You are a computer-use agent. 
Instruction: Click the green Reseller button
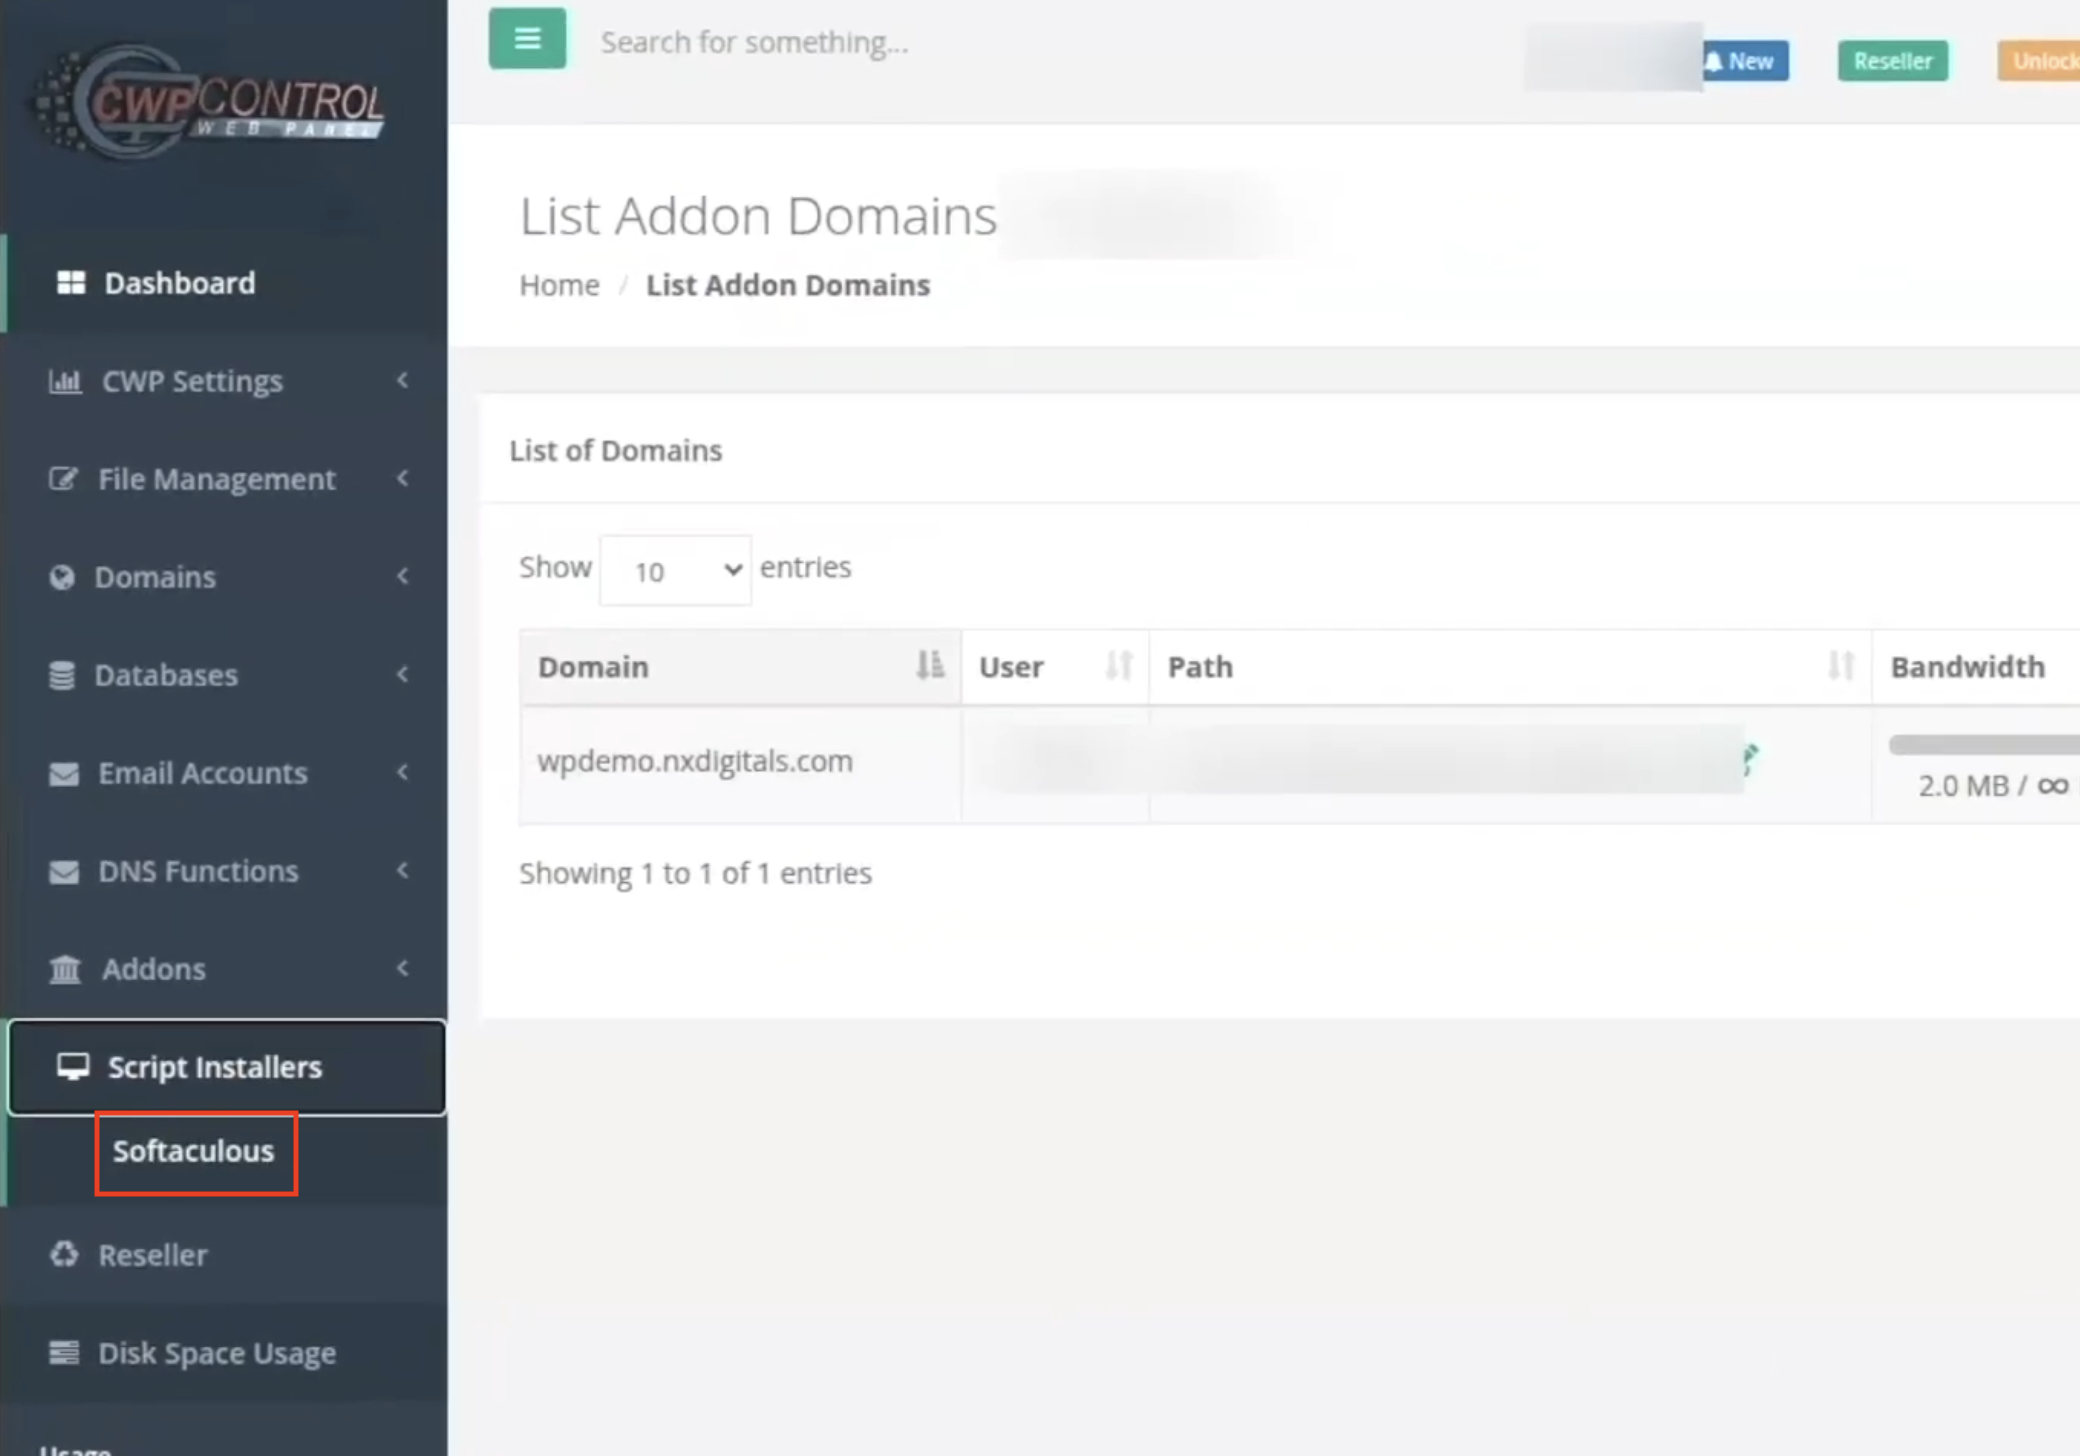pyautogui.click(x=1893, y=61)
